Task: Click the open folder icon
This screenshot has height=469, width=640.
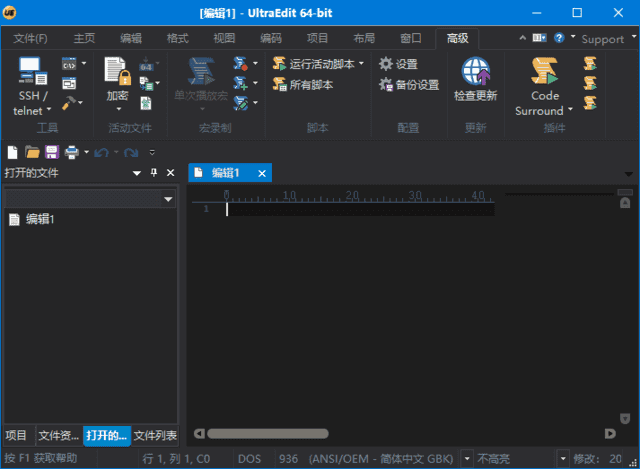Action: point(32,152)
